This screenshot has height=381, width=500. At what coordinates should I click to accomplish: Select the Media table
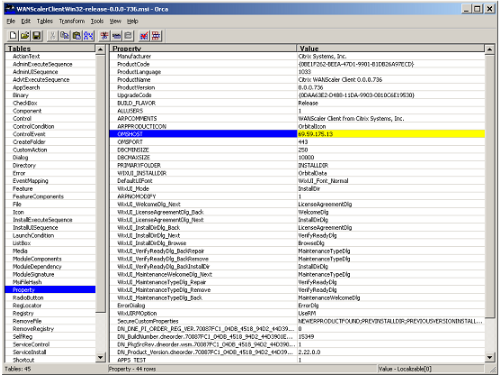(20, 251)
